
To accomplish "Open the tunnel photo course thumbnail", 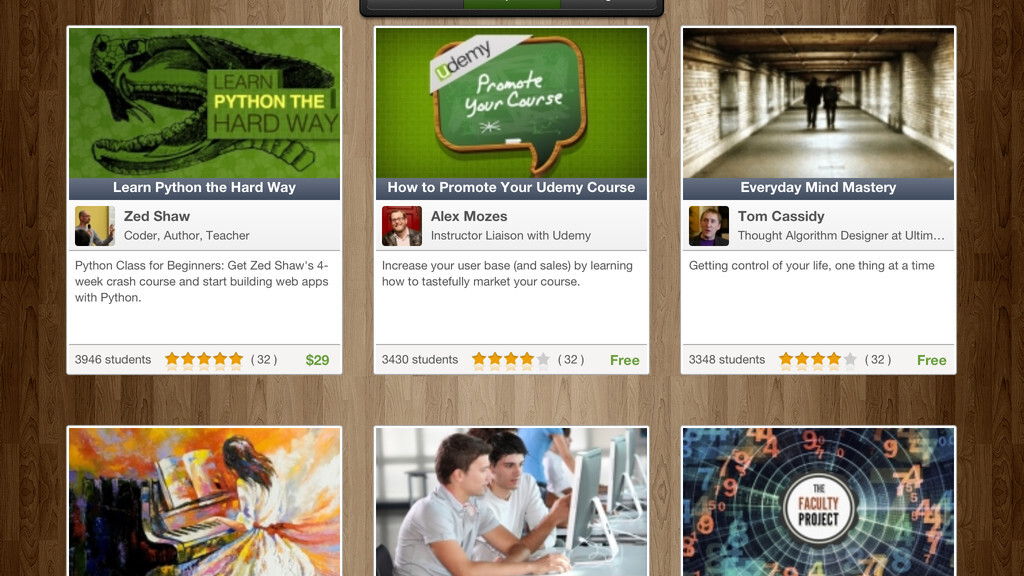I will click(818, 103).
